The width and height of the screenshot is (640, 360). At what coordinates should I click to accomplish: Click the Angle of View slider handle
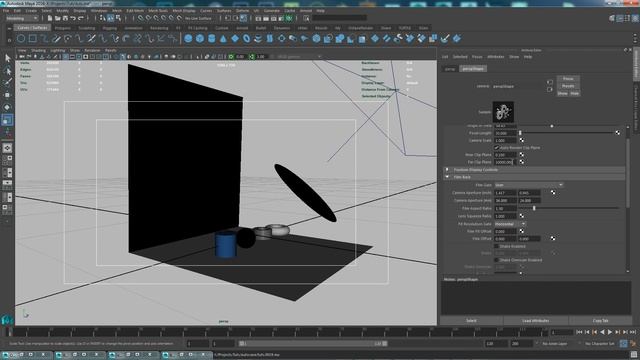pyautogui.click(x=552, y=126)
